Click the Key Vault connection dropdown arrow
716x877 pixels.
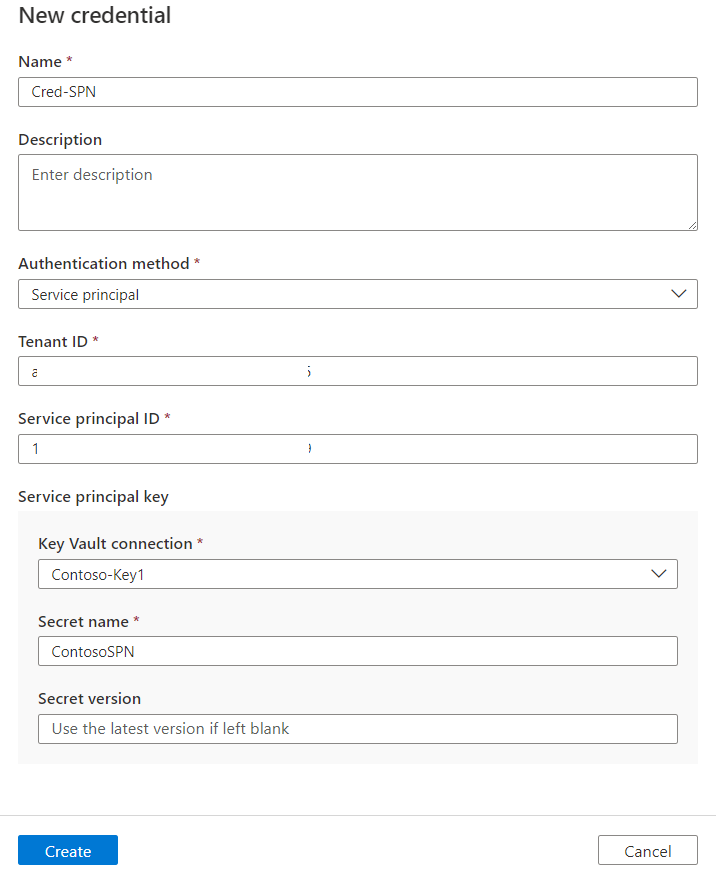coord(659,573)
